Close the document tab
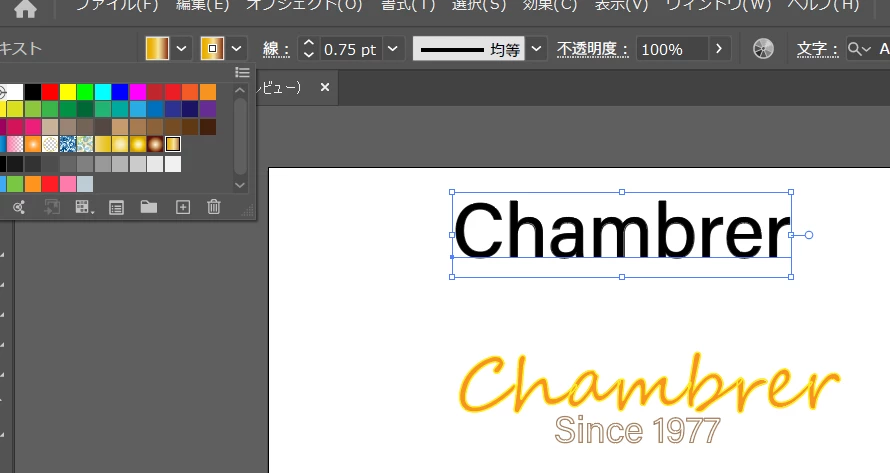This screenshot has height=473, width=890. tap(325, 87)
